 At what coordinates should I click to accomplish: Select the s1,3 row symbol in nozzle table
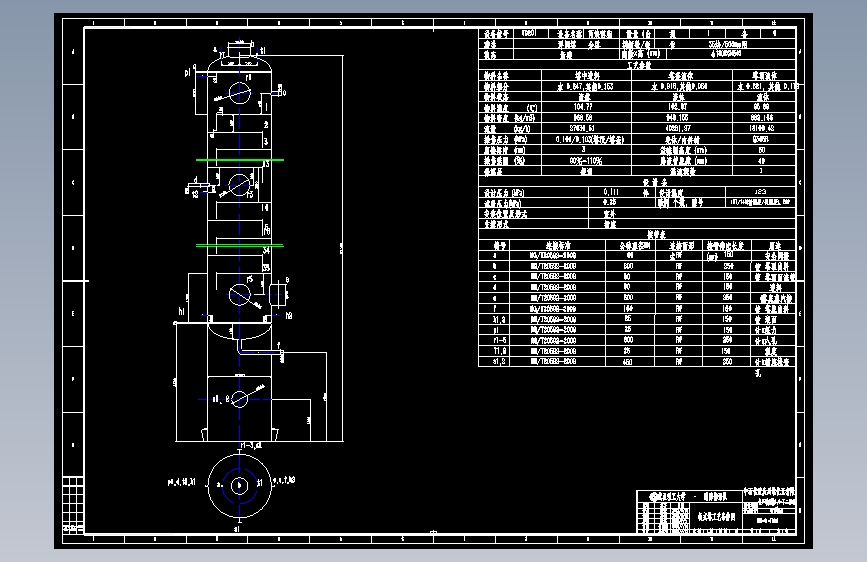click(x=499, y=362)
